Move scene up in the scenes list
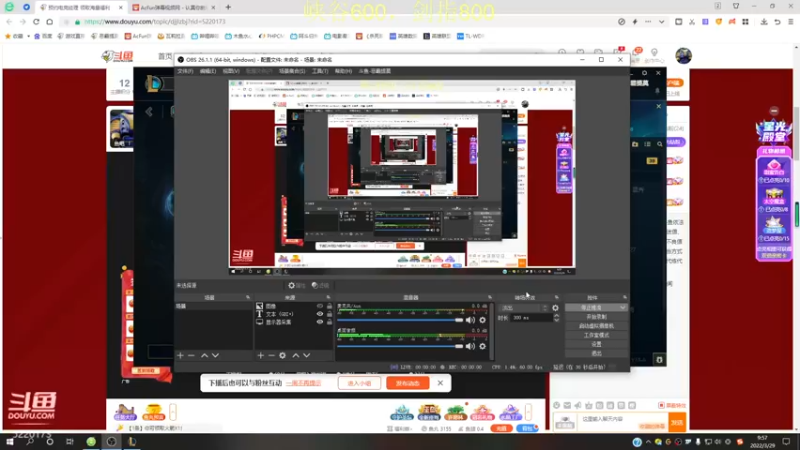 pyautogui.click(x=204, y=355)
